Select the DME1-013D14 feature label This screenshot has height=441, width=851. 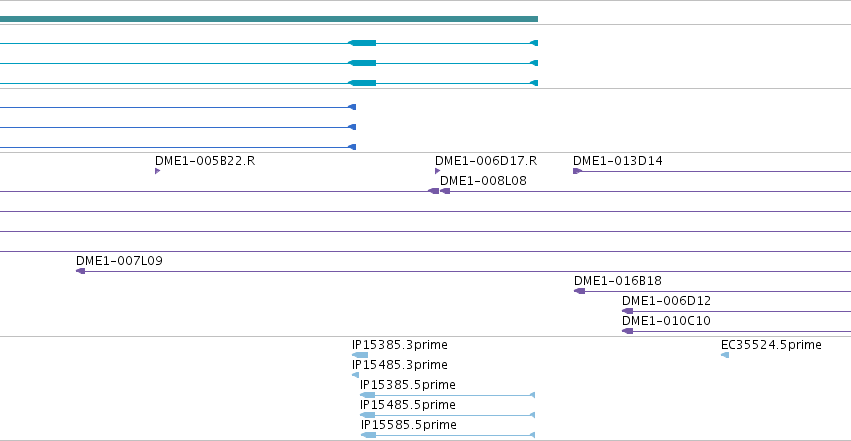618,161
